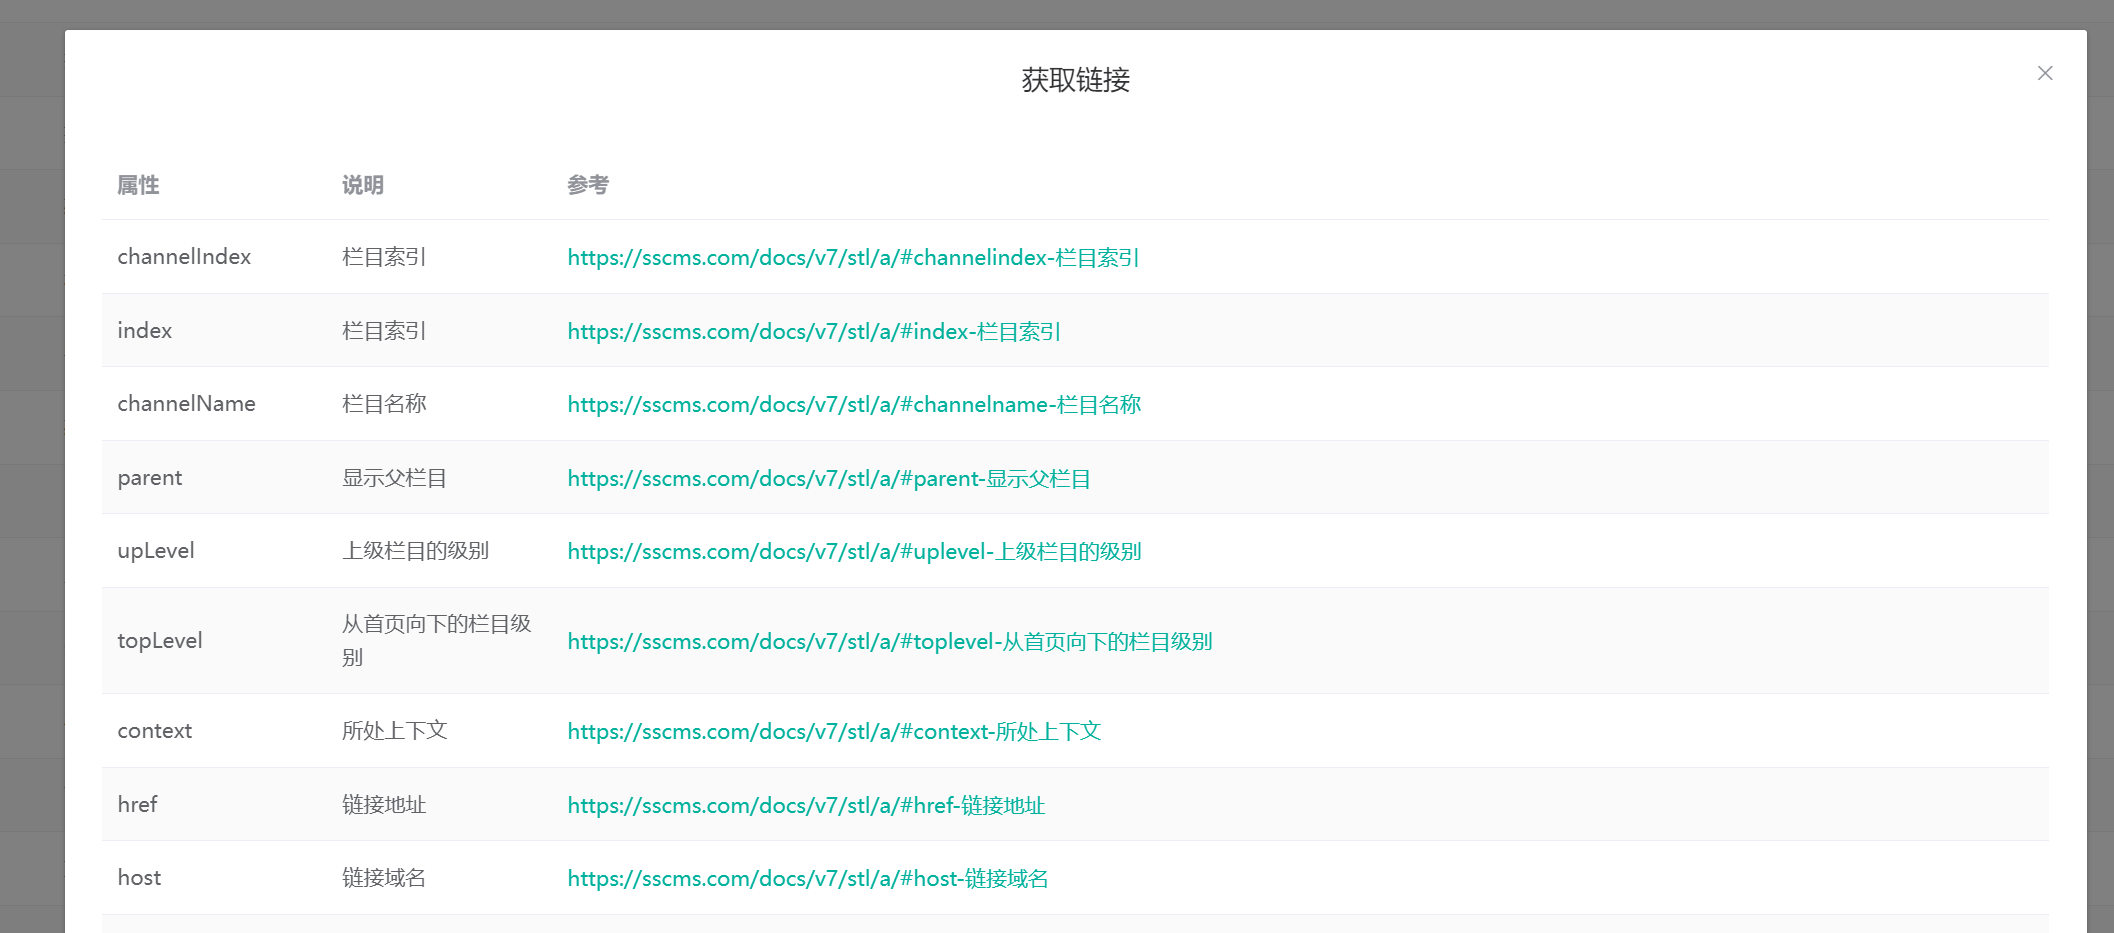Open the host 链接域名 documentation link
The width and height of the screenshot is (2114, 933).
coord(808,879)
